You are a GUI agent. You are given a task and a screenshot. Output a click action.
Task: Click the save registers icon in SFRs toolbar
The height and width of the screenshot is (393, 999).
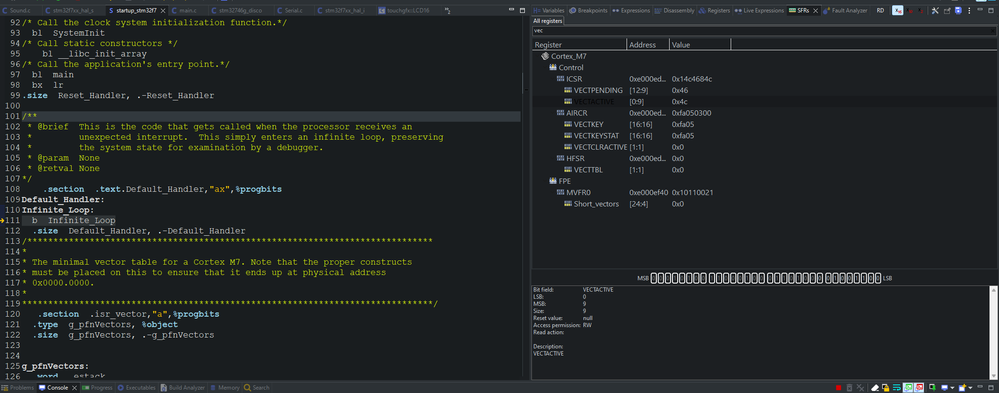click(958, 10)
